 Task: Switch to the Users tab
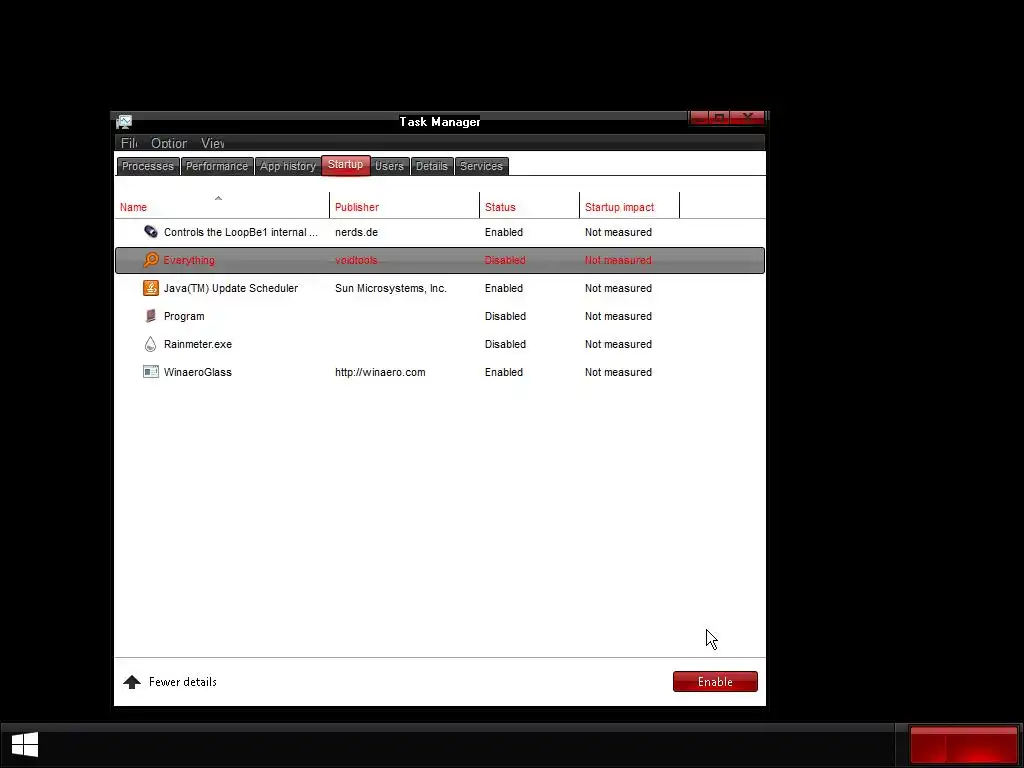389,167
